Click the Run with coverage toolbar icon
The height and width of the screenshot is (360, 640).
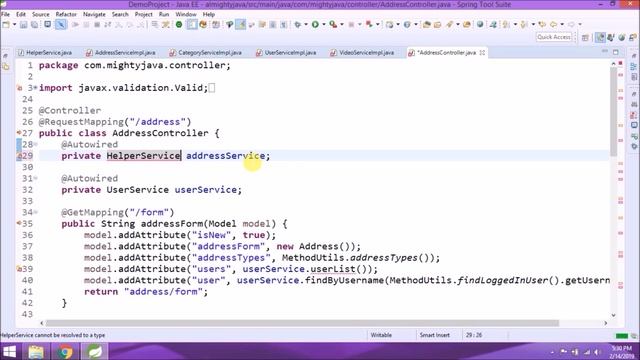pyautogui.click(x=333, y=24)
